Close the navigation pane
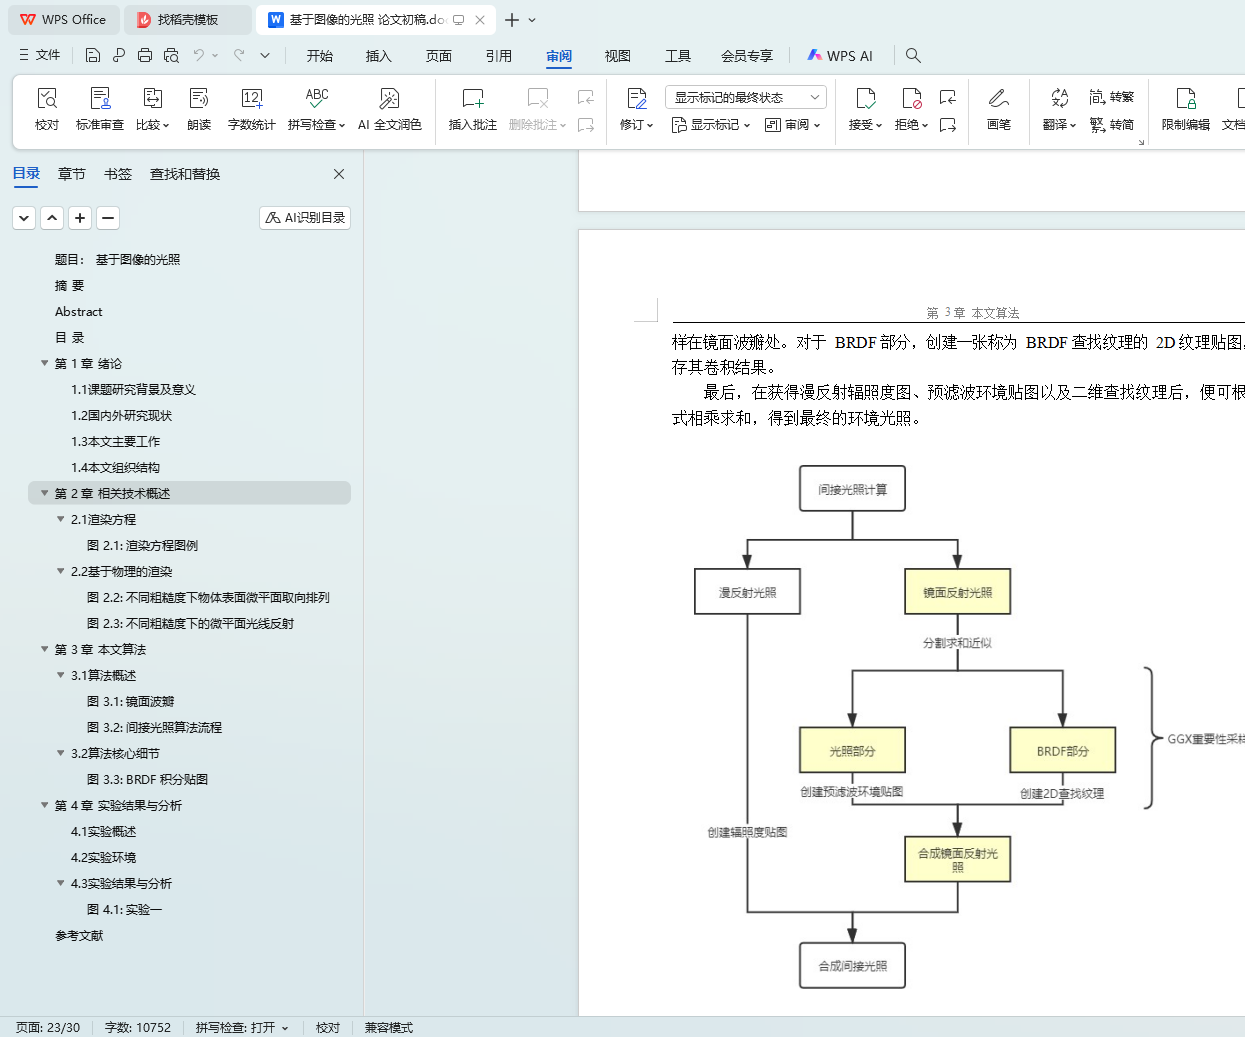 (339, 174)
